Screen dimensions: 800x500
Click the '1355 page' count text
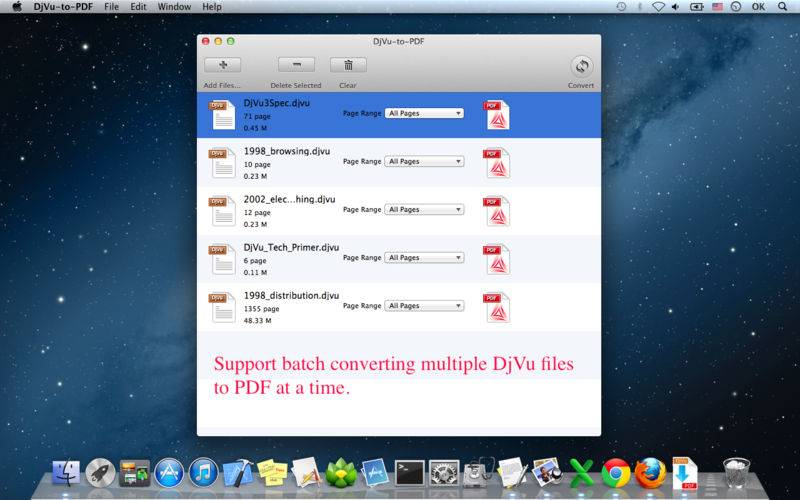click(261, 309)
